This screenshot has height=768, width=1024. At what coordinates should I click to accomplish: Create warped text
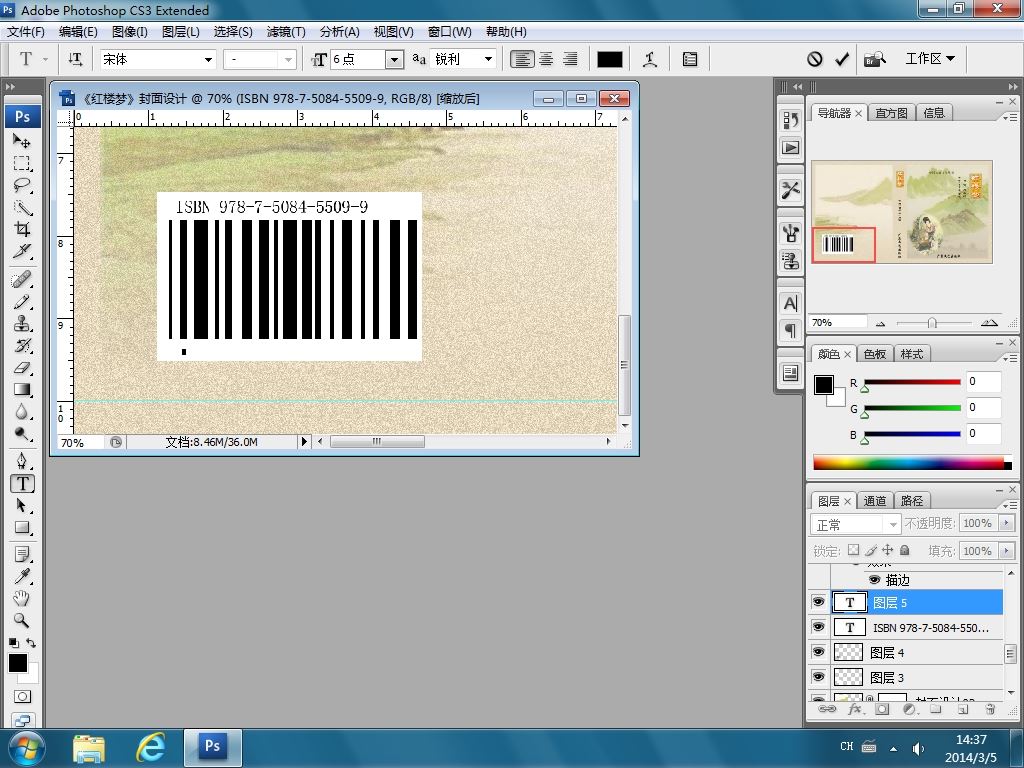[650, 59]
